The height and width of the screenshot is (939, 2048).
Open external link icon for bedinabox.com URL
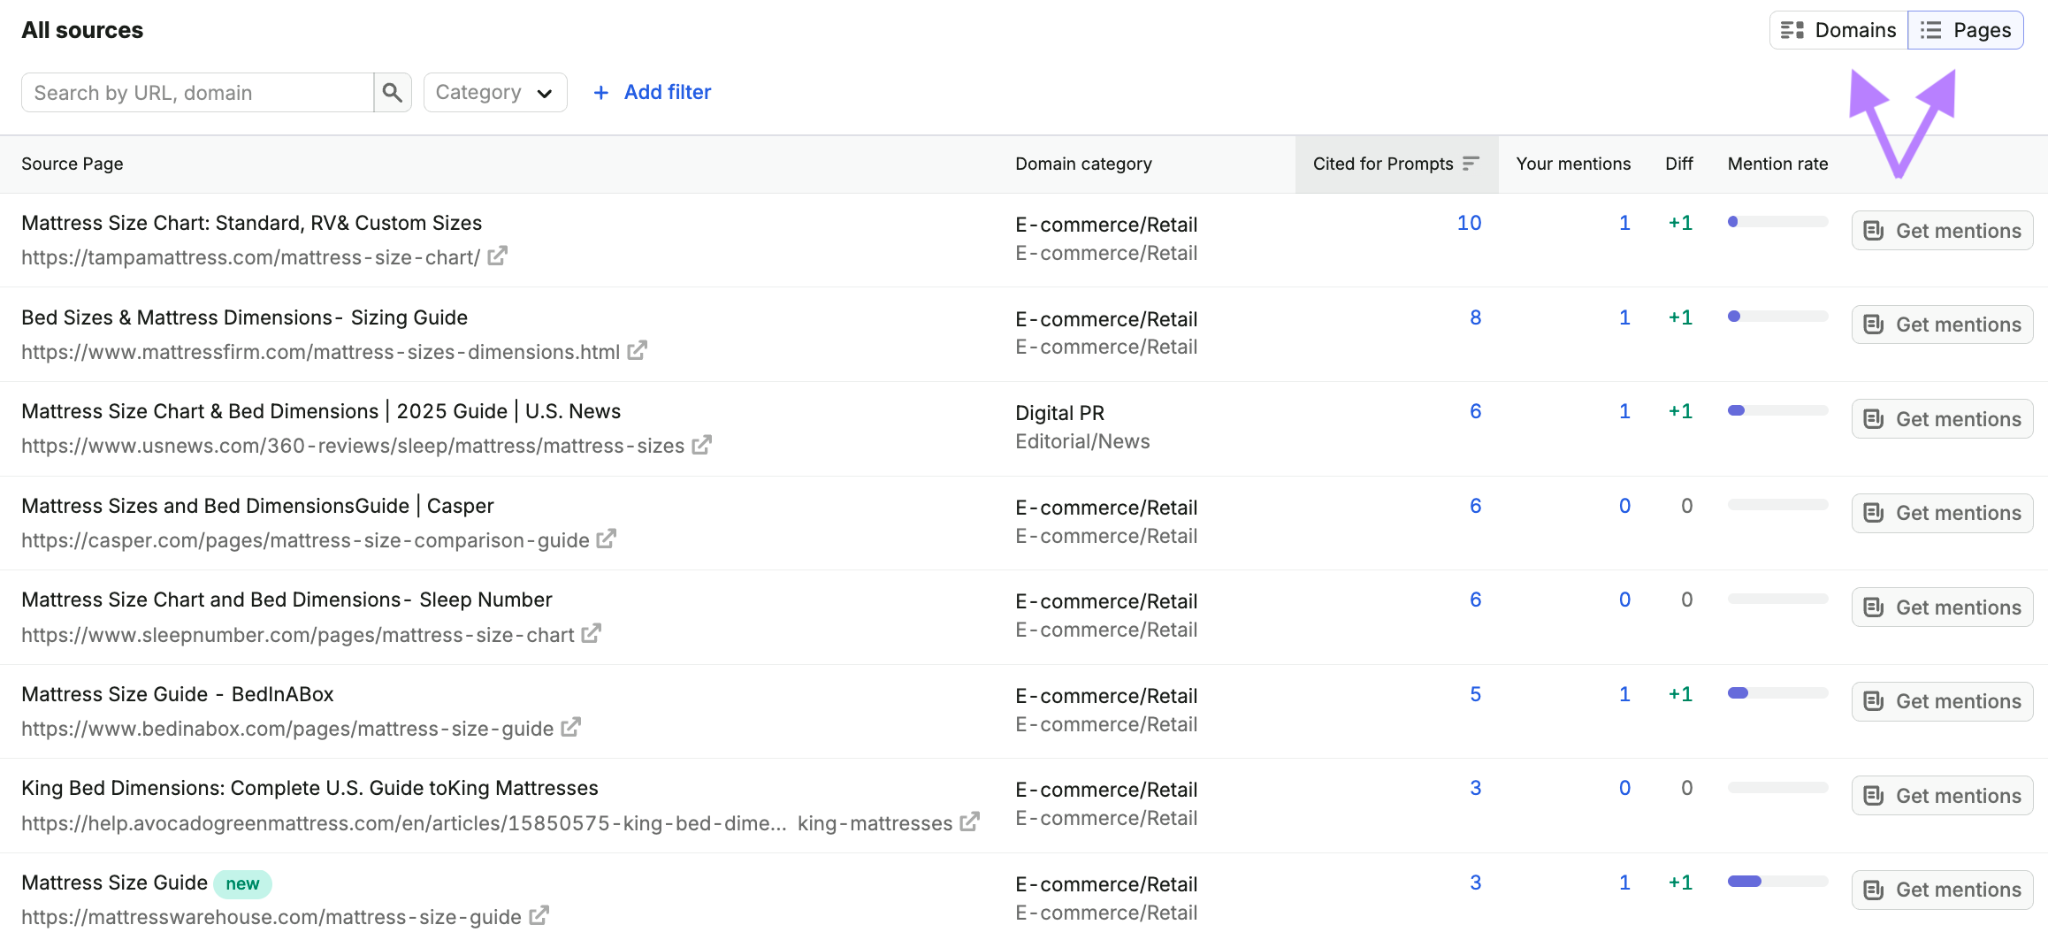pos(570,728)
